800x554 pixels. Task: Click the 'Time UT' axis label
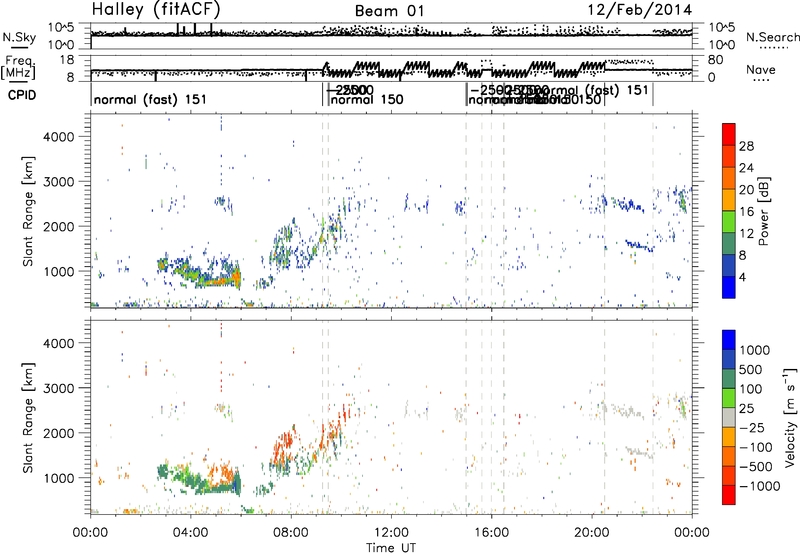(x=391, y=547)
